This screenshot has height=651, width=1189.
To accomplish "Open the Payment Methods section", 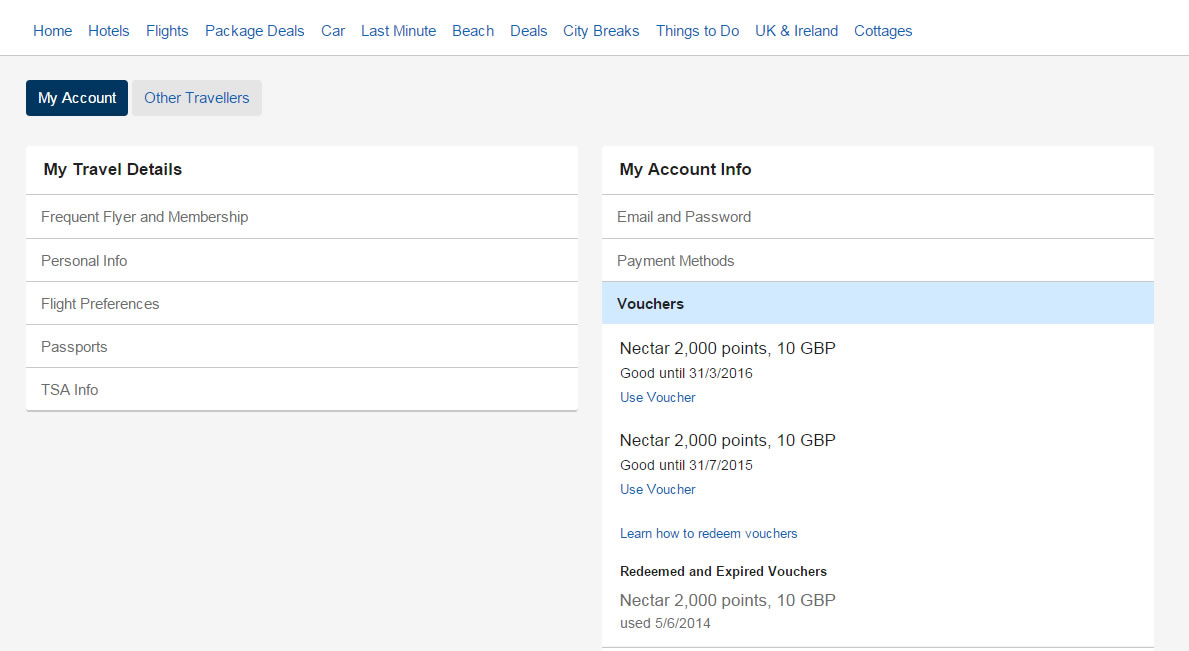I will [675, 261].
